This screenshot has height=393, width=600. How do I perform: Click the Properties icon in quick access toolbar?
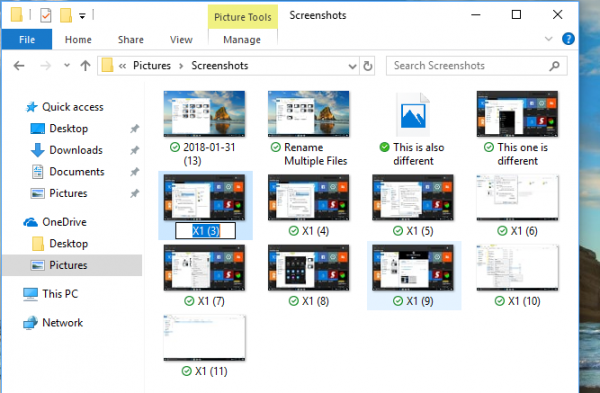point(46,16)
